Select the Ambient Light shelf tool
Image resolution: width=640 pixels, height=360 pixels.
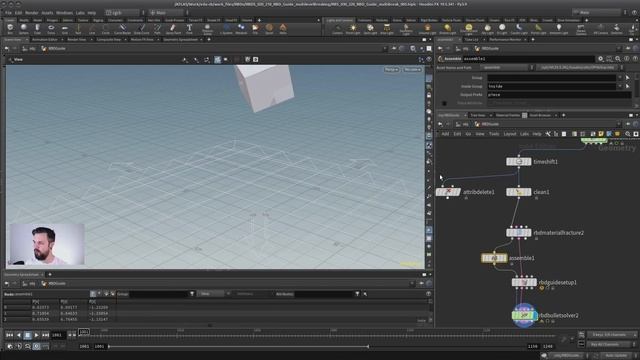point(559,29)
